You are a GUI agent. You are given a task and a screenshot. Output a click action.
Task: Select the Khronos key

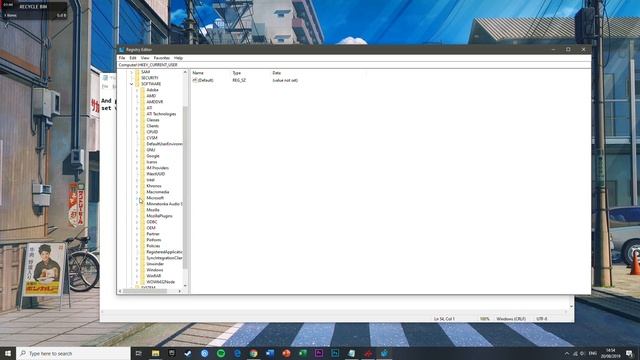[154, 186]
